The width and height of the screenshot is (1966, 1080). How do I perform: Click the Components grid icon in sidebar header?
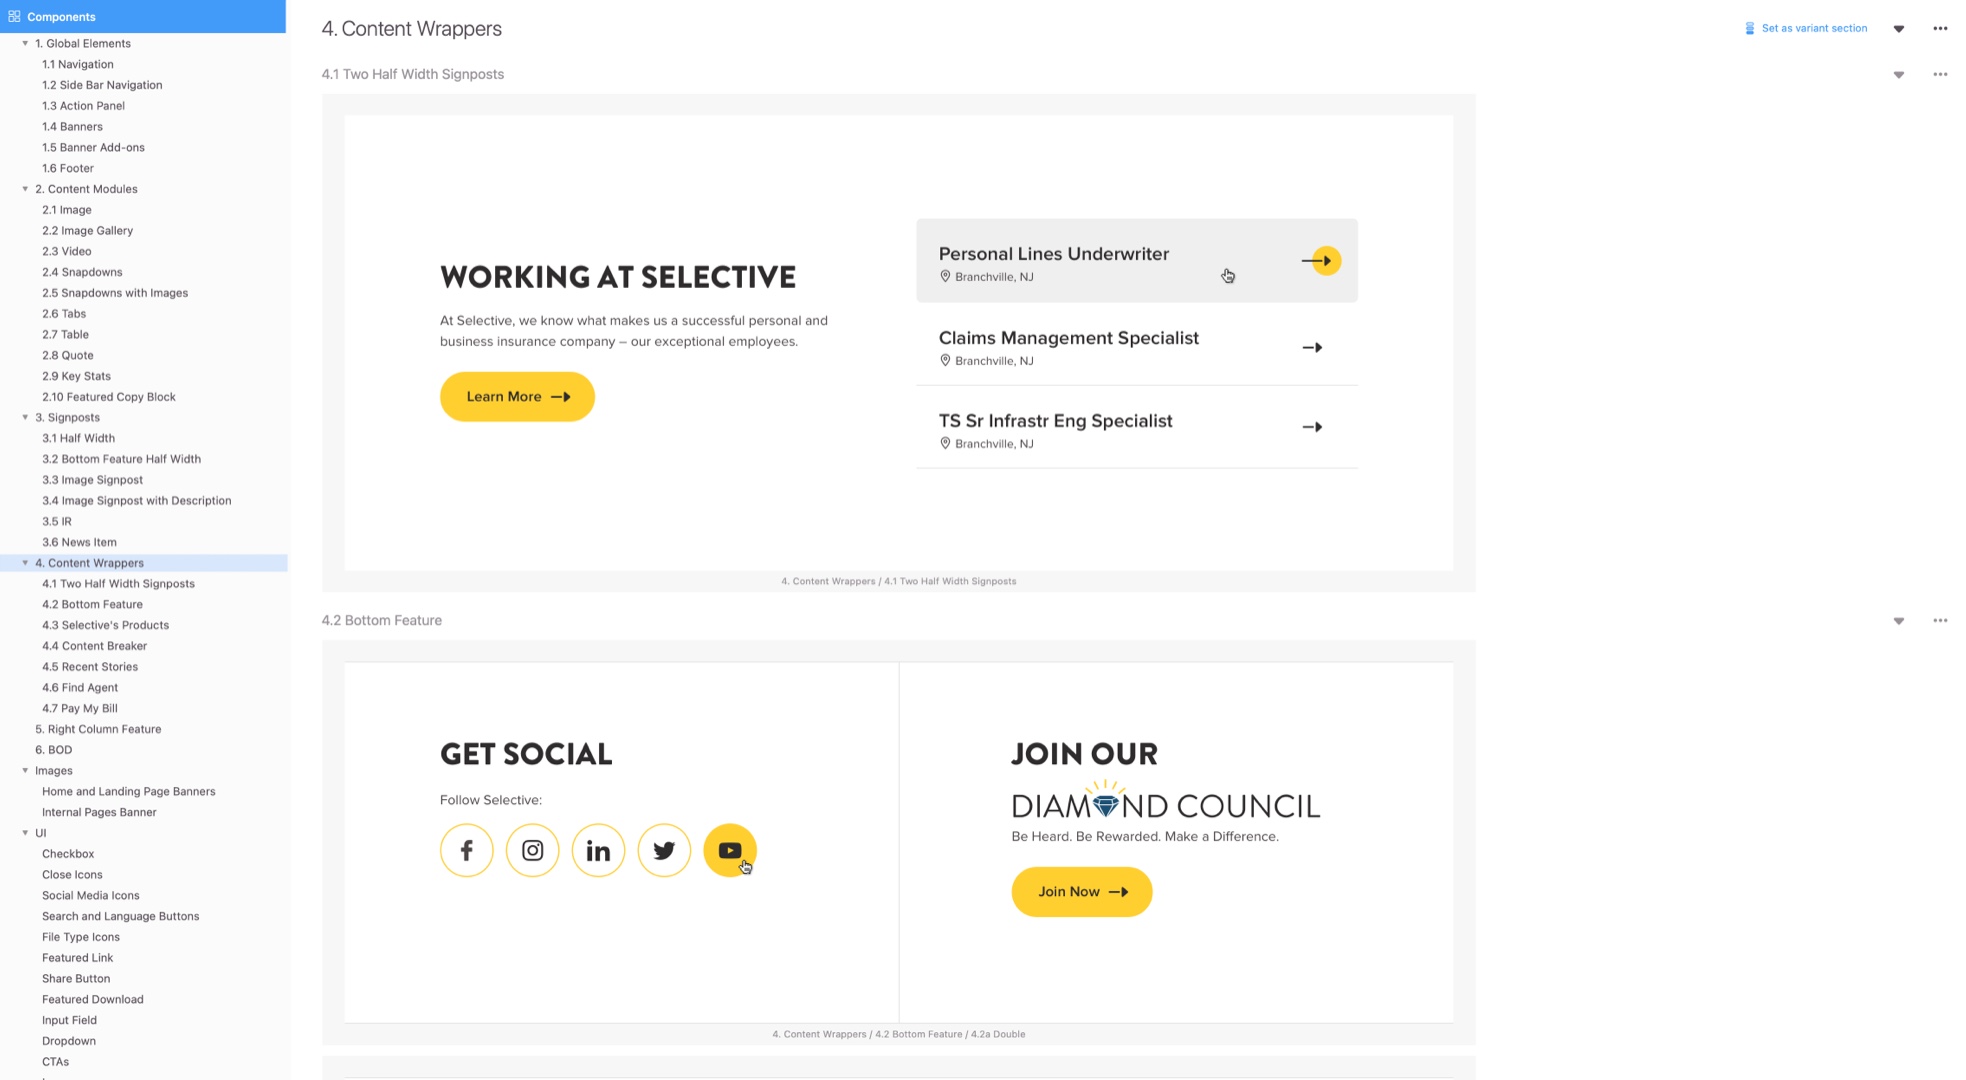click(14, 16)
